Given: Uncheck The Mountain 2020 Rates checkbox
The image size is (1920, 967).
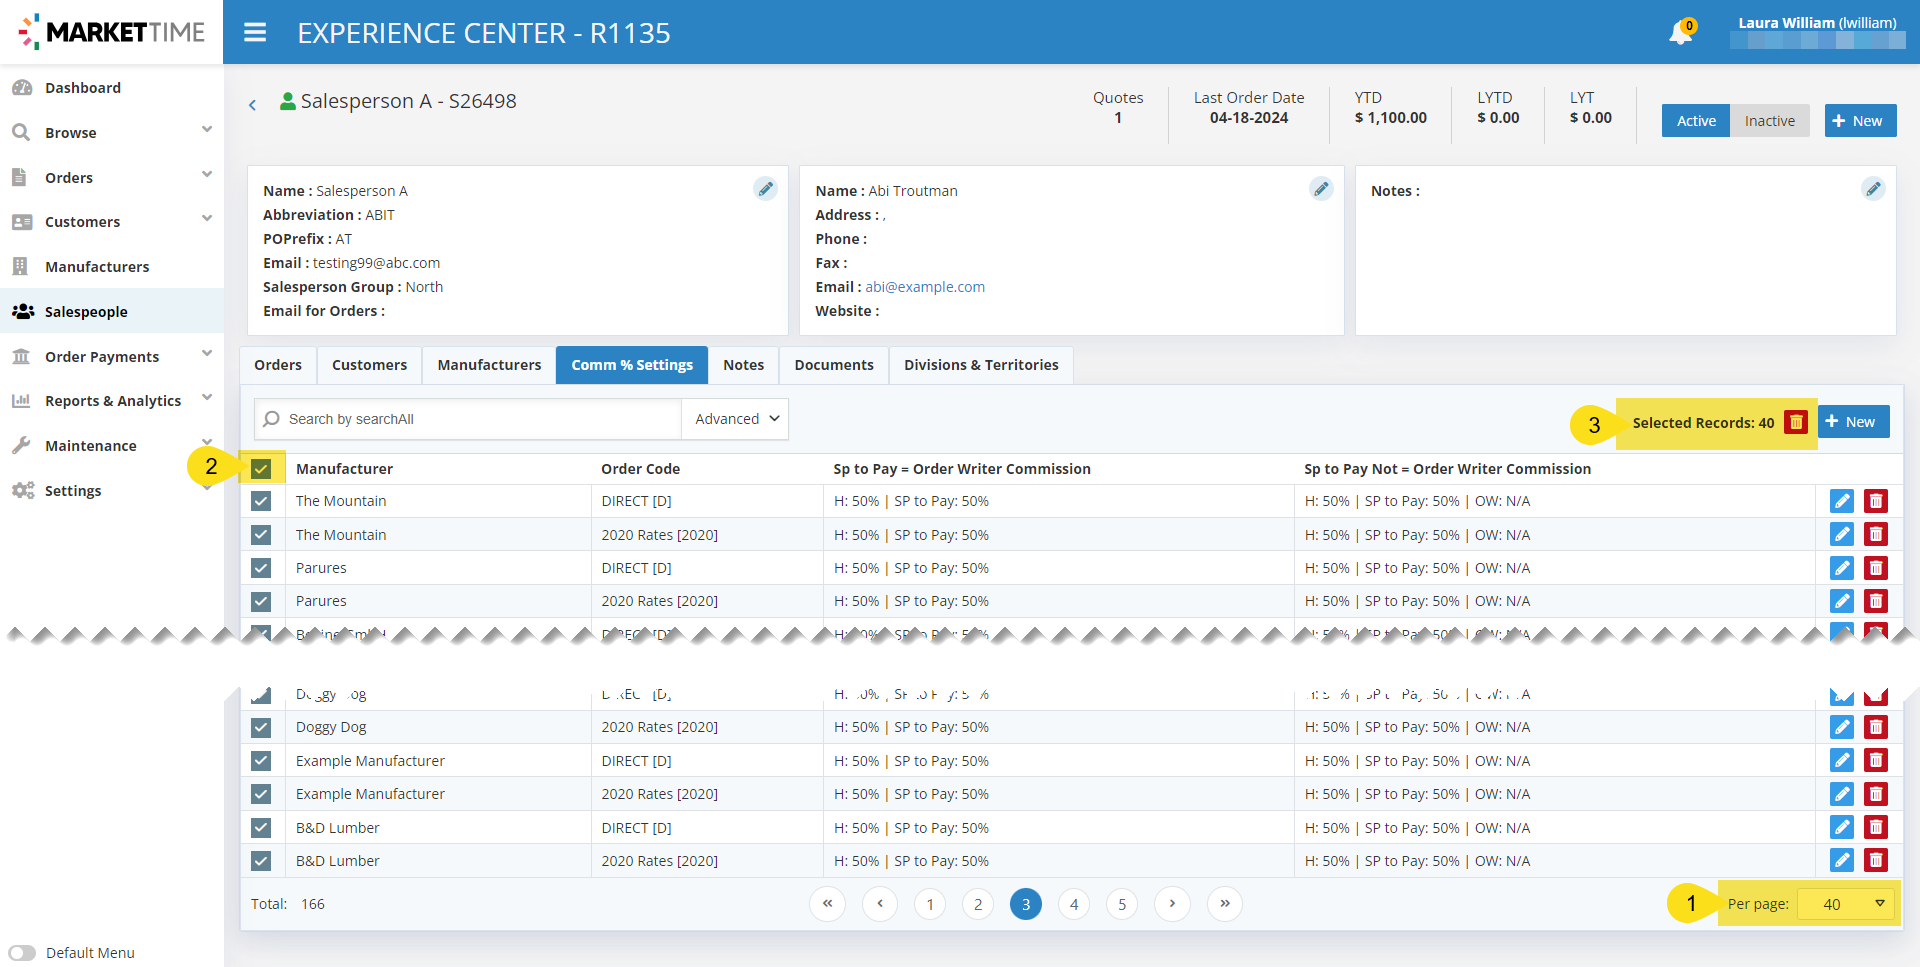Looking at the screenshot, I should click(261, 535).
